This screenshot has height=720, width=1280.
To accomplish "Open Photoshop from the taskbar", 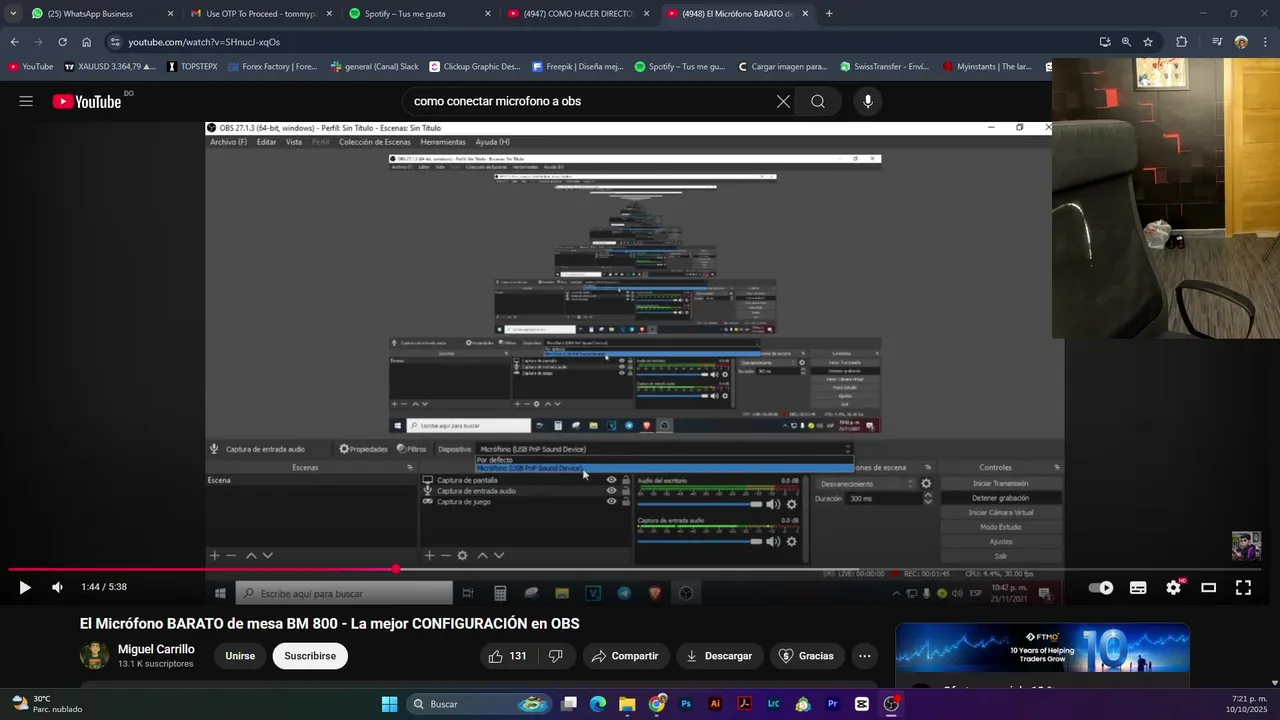I will (686, 704).
